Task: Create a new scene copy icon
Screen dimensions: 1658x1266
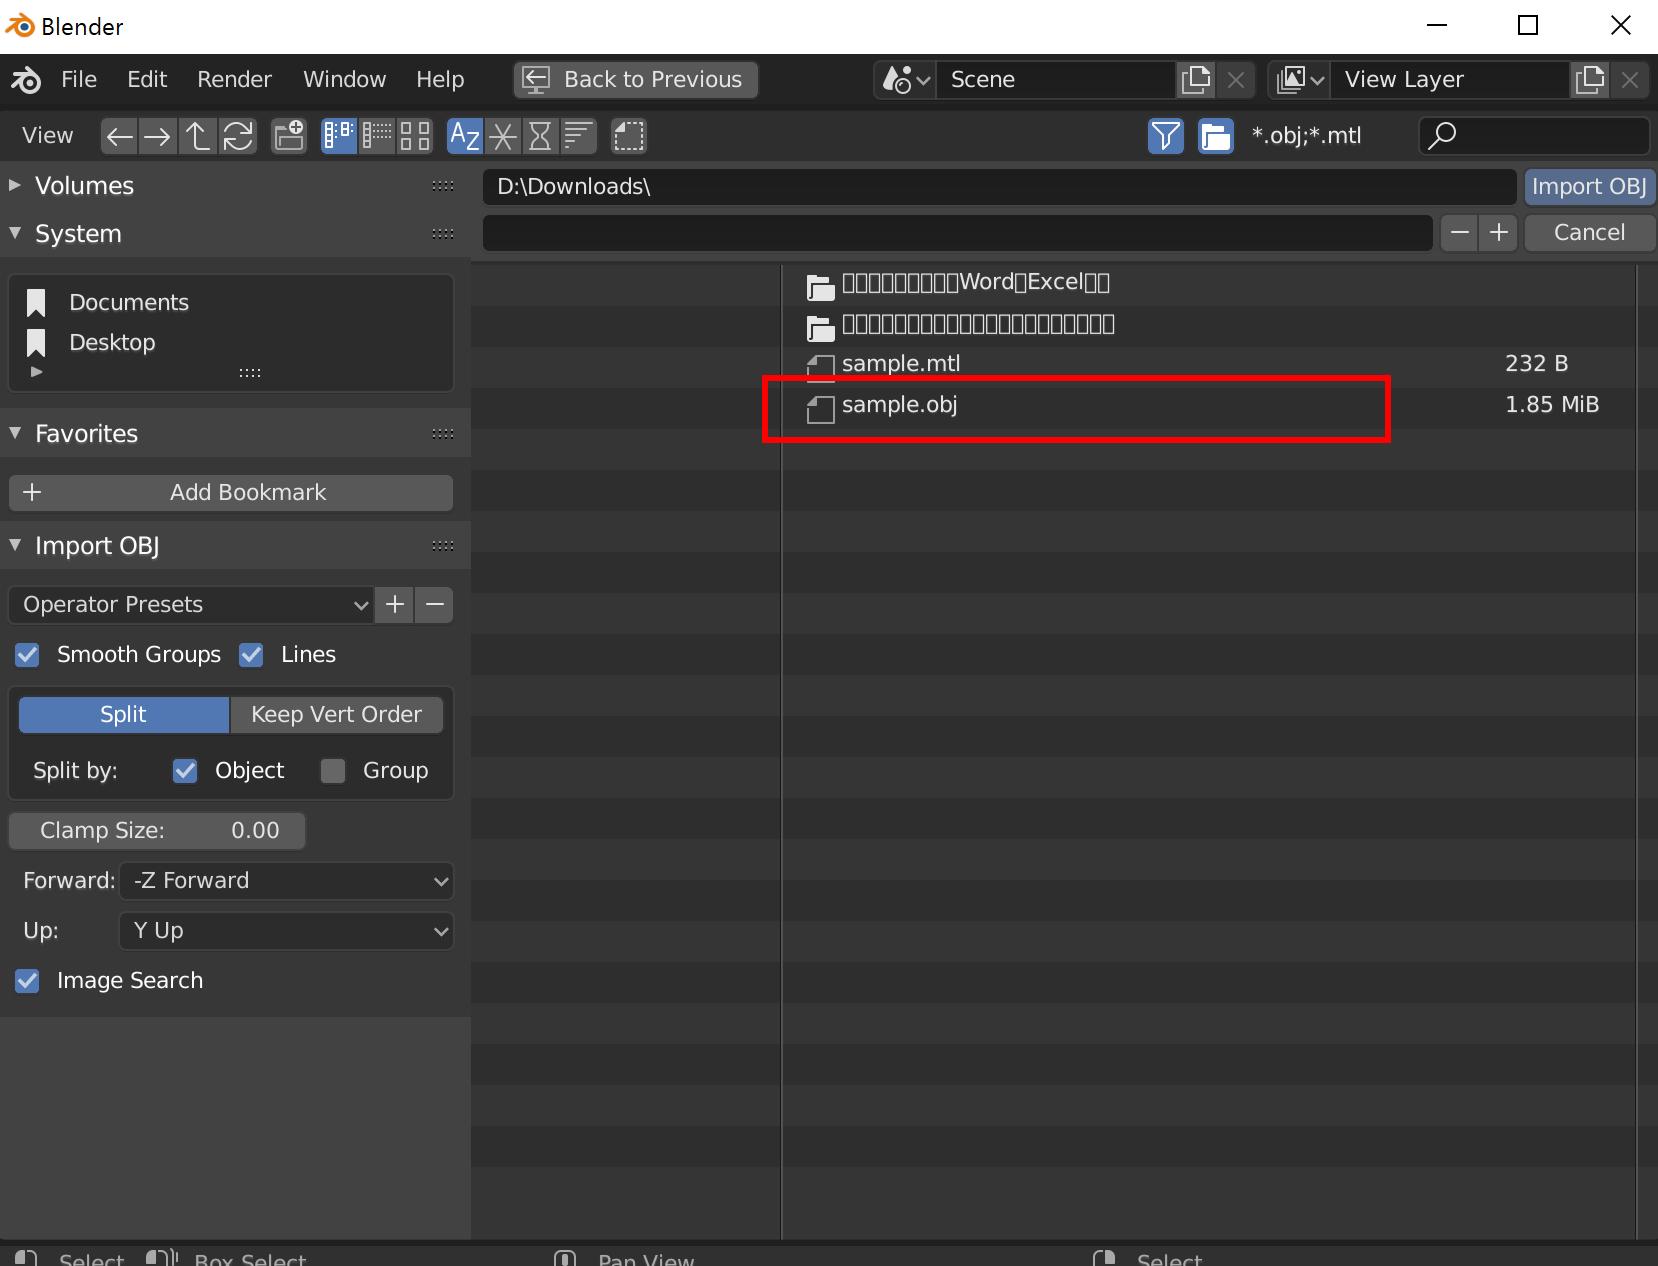Action: pos(1196,80)
